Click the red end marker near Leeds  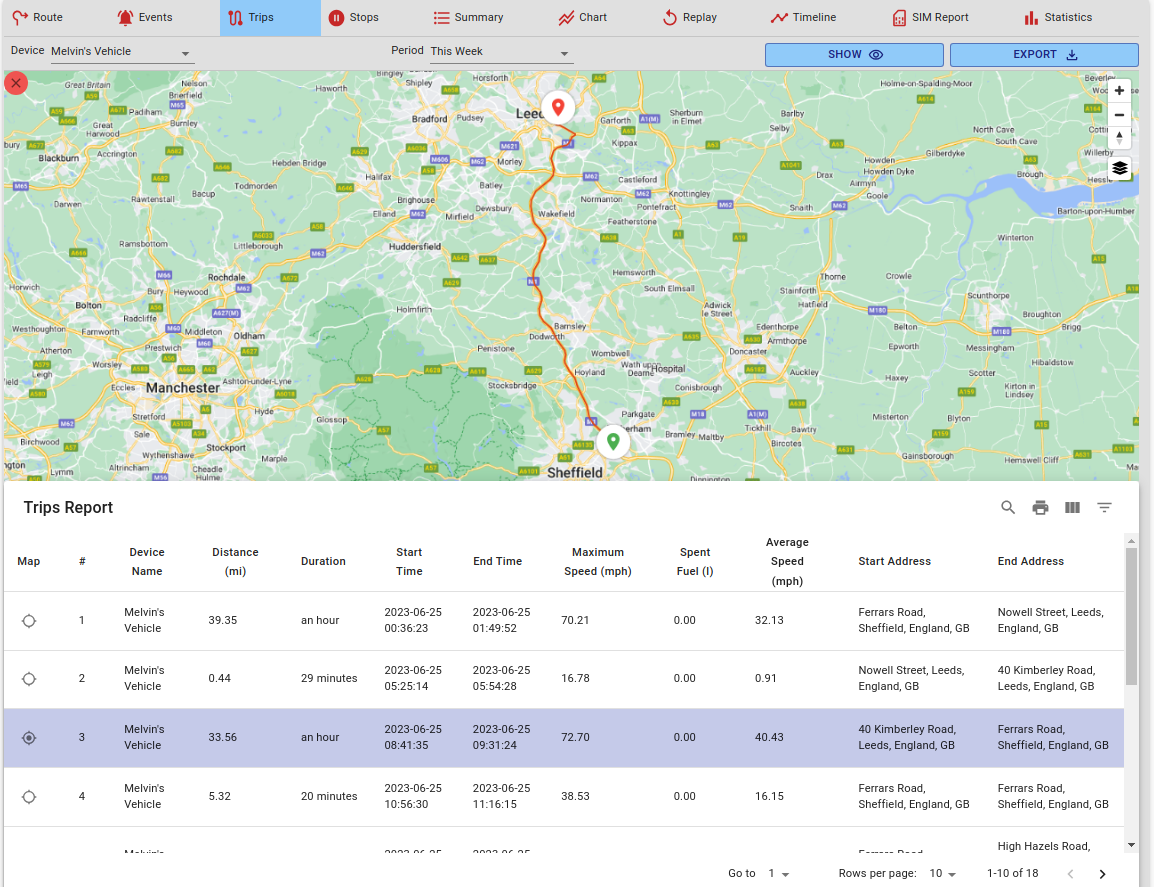coord(559,107)
